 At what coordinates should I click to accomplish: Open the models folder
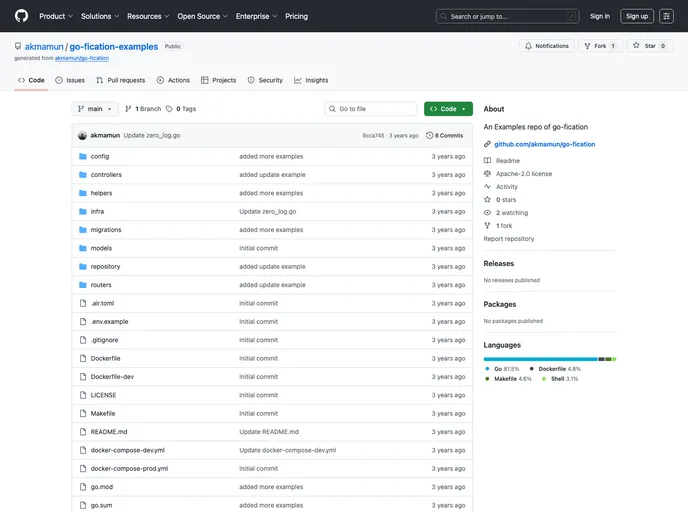pos(101,248)
